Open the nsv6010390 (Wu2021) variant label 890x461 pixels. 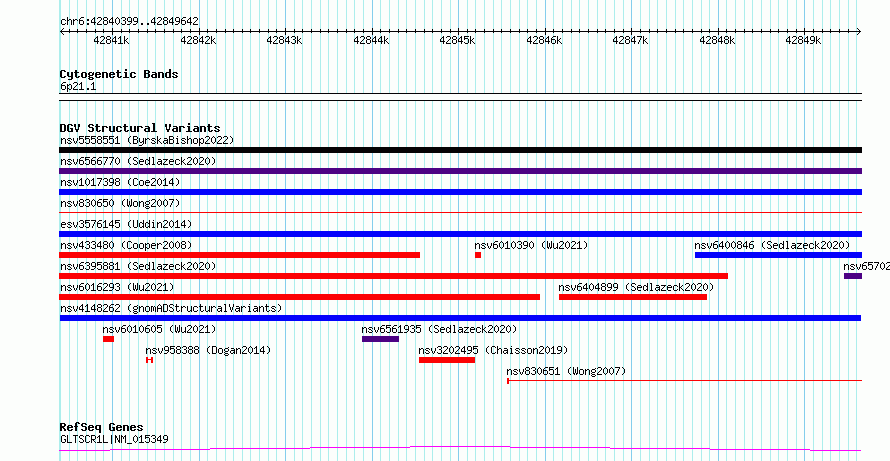pos(531,245)
